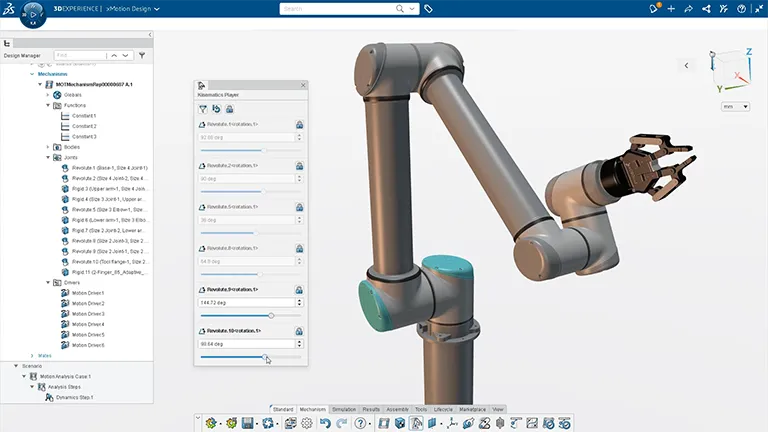
Task: Switch to the Standard tab
Action: (283, 409)
